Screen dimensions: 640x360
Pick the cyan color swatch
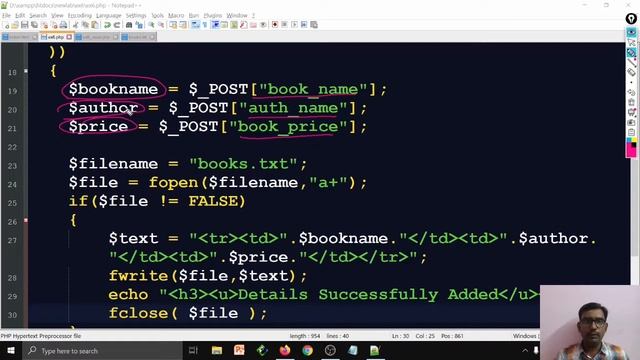[x=629, y=140]
